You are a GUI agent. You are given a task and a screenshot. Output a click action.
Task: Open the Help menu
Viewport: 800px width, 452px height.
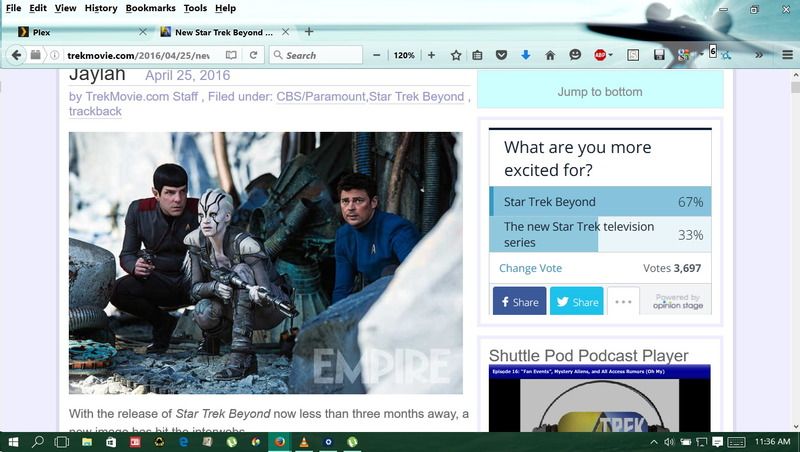pyautogui.click(x=225, y=8)
